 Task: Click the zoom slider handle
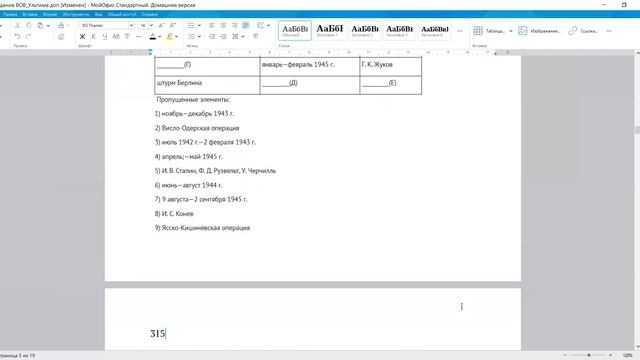[589, 356]
